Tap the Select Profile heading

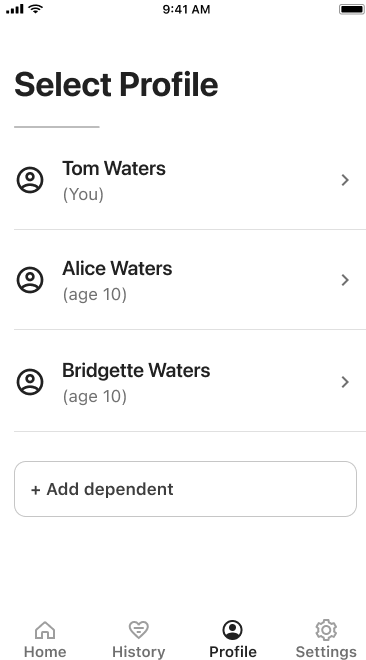coord(116,85)
